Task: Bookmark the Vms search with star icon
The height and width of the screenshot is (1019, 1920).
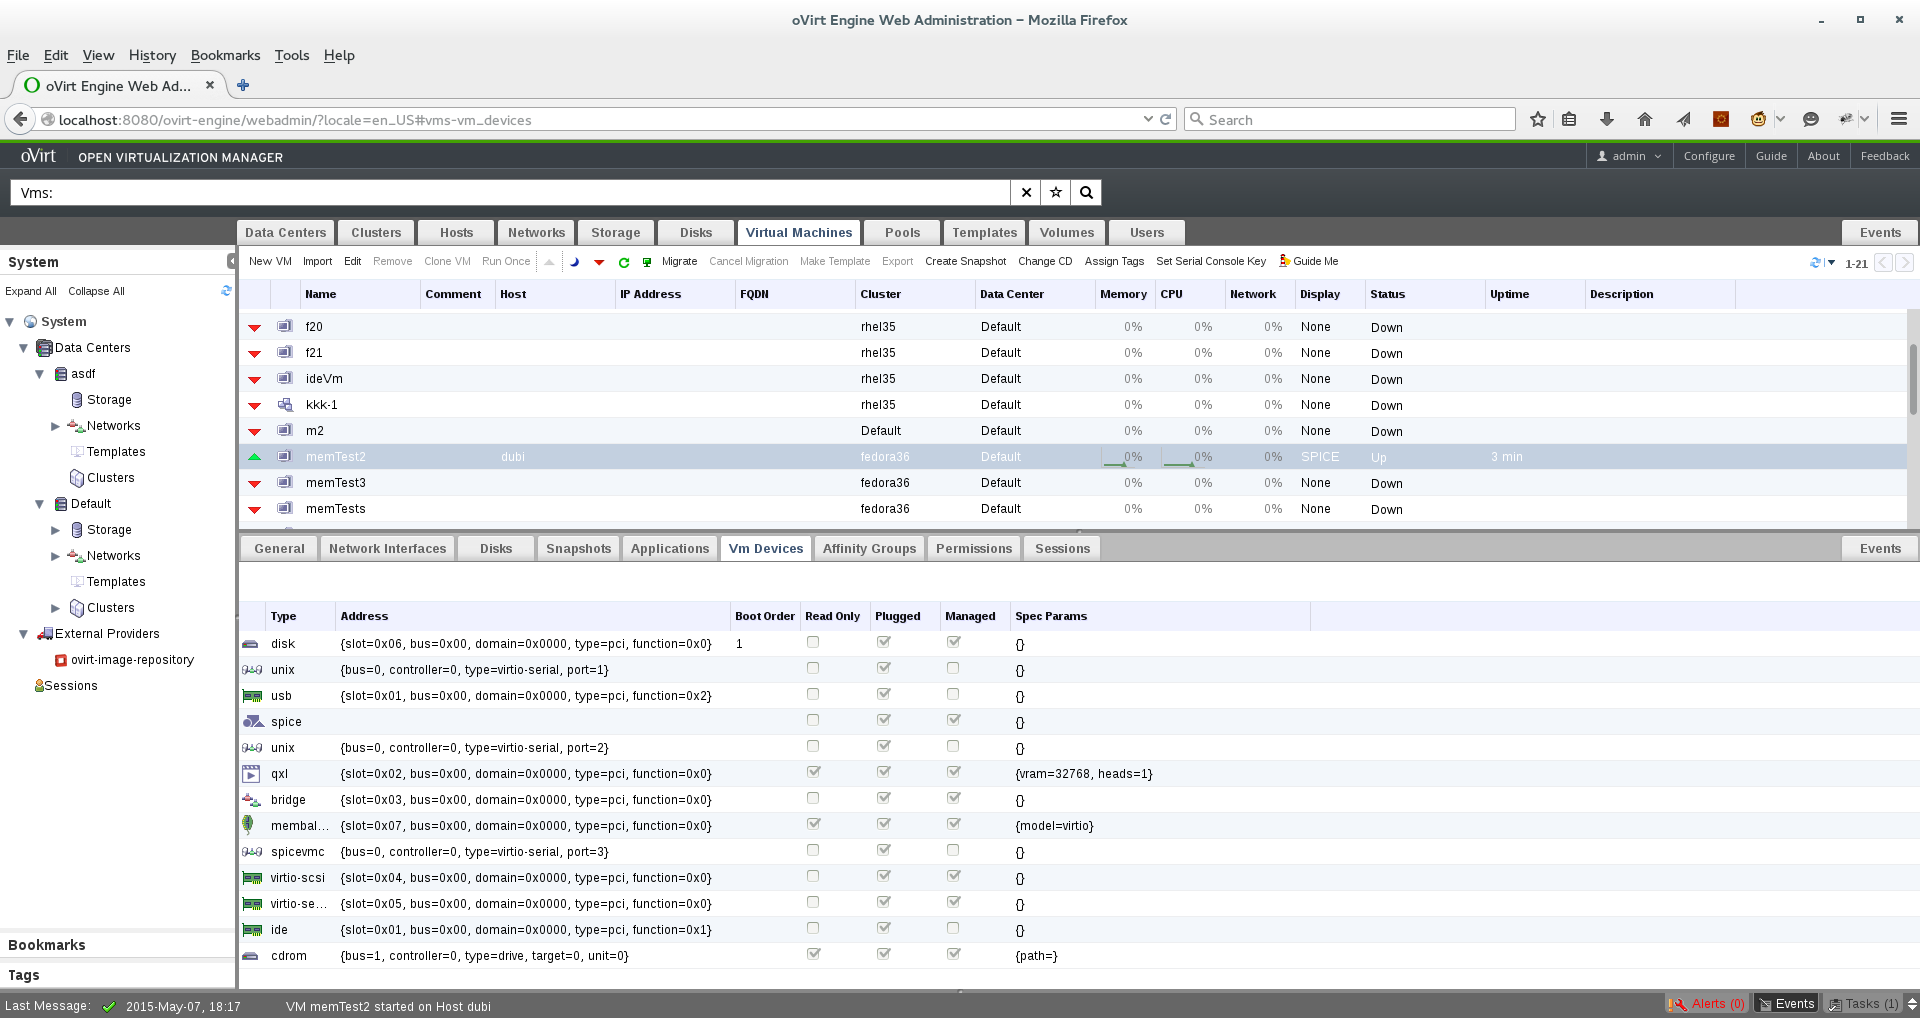Action: 1056,193
